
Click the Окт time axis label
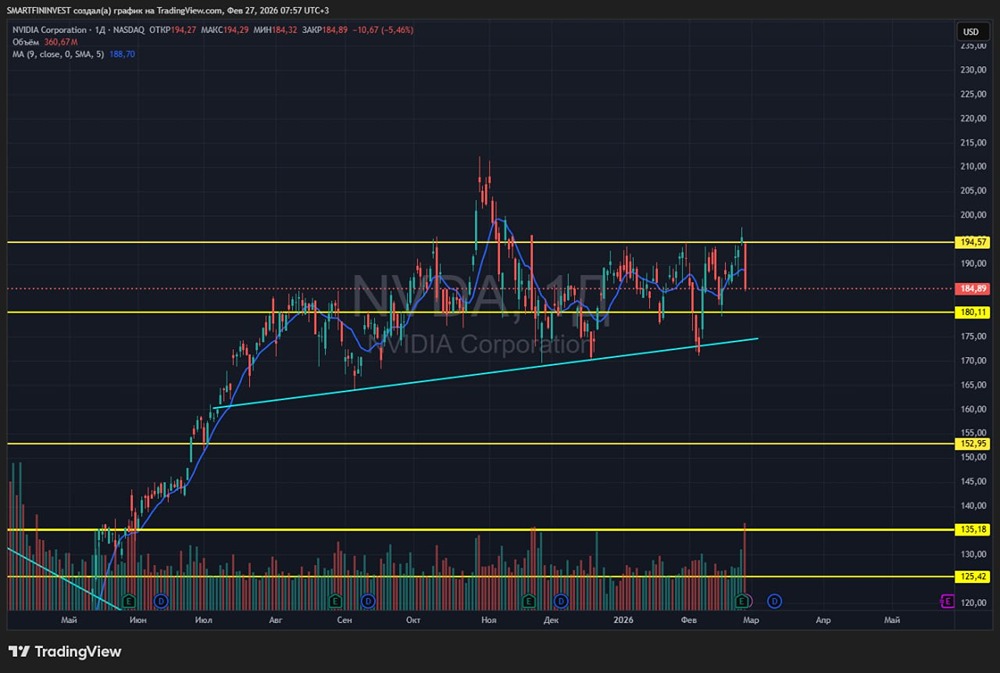coord(413,620)
